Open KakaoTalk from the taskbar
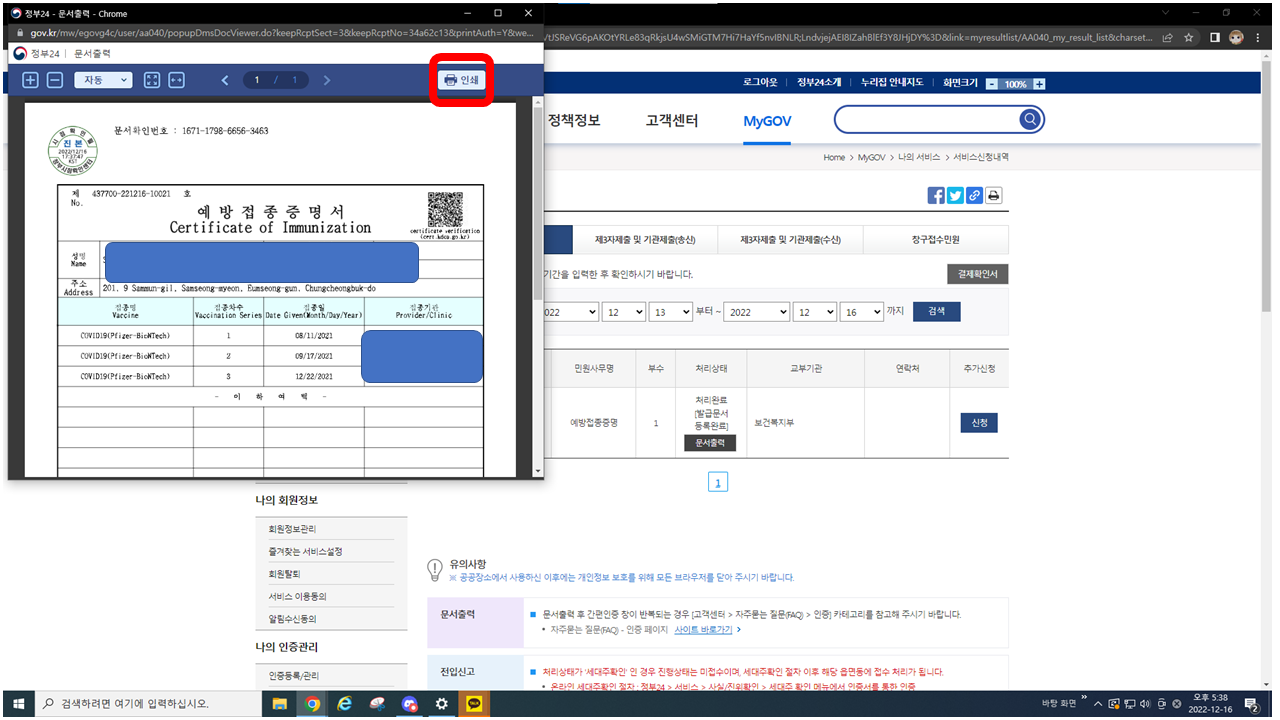Viewport: 1280px width, 720px height. [x=473, y=704]
